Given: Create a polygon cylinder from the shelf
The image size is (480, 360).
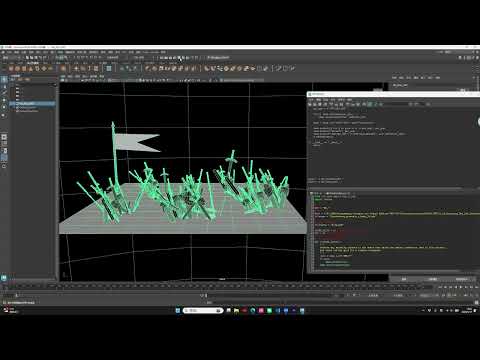Looking at the screenshot, I should point(24,69).
